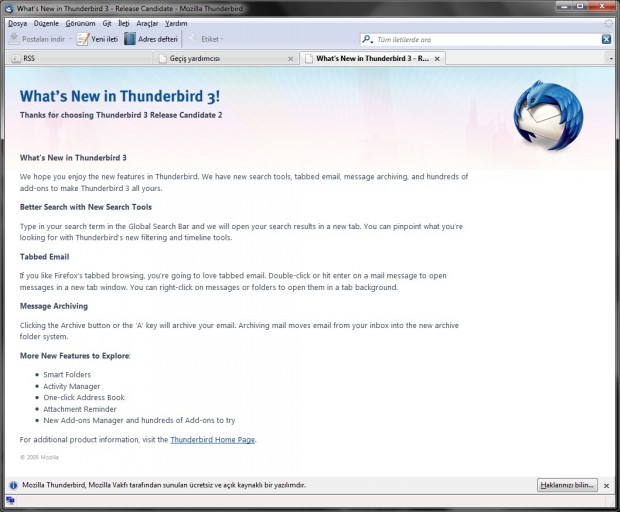
Task: Click the Geçiş yardımcısı tab page icon
Action: [x=162, y=59]
